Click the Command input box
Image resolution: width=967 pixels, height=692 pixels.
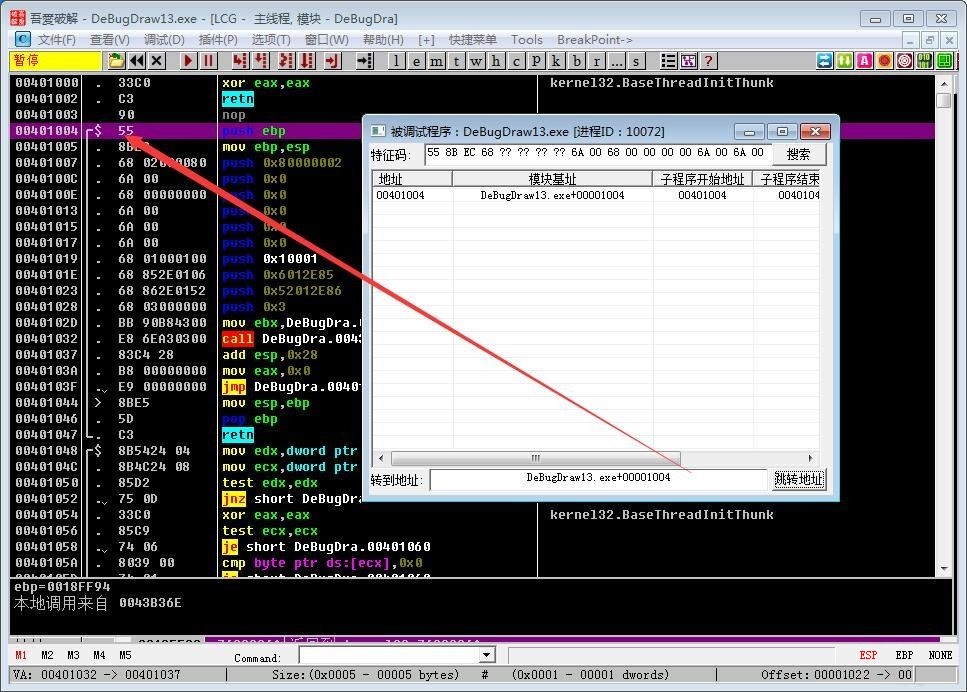click(390, 655)
